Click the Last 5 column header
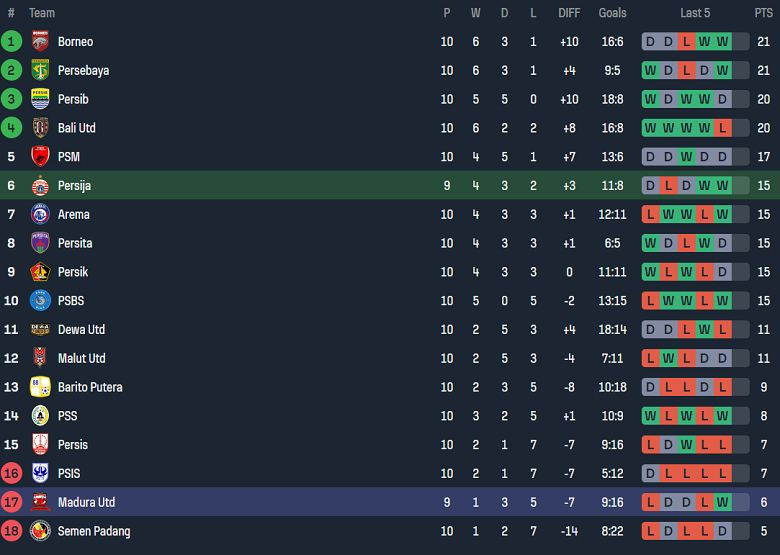The image size is (780, 555). [x=695, y=13]
